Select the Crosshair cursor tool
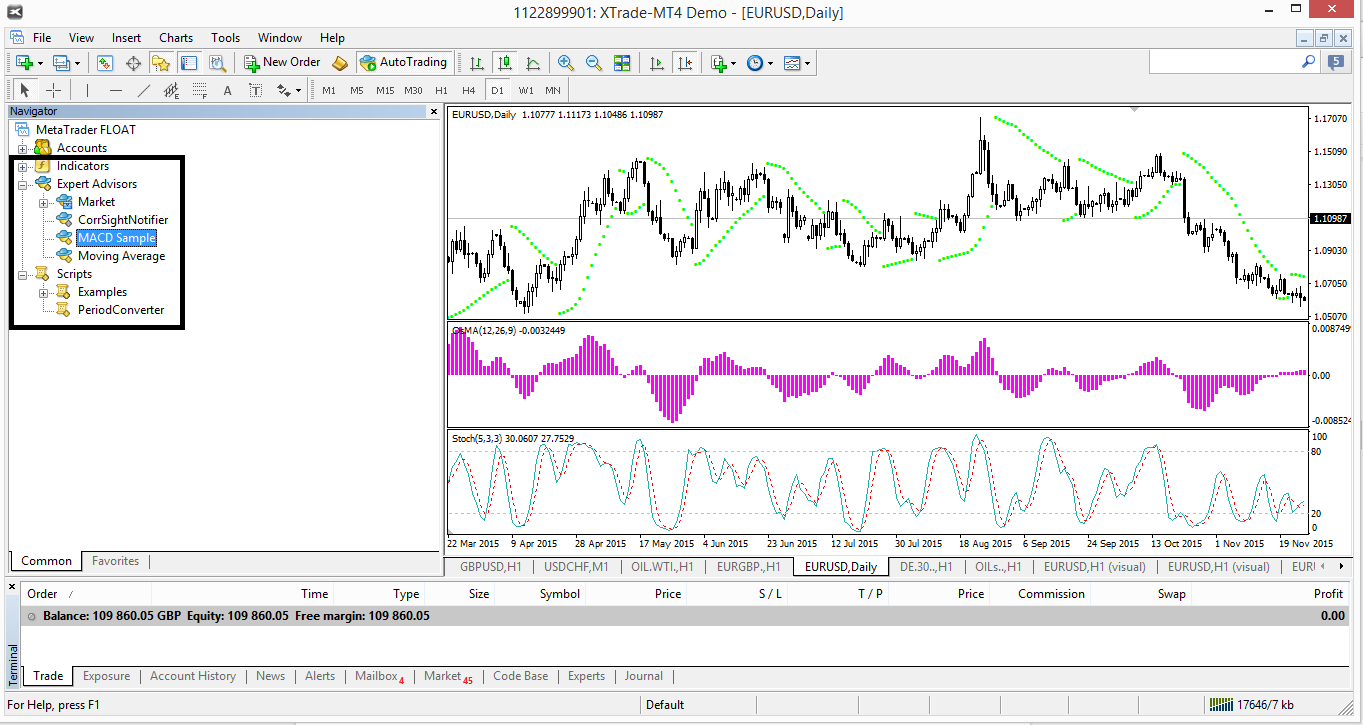Screen dimensions: 1363x725 tap(54, 90)
